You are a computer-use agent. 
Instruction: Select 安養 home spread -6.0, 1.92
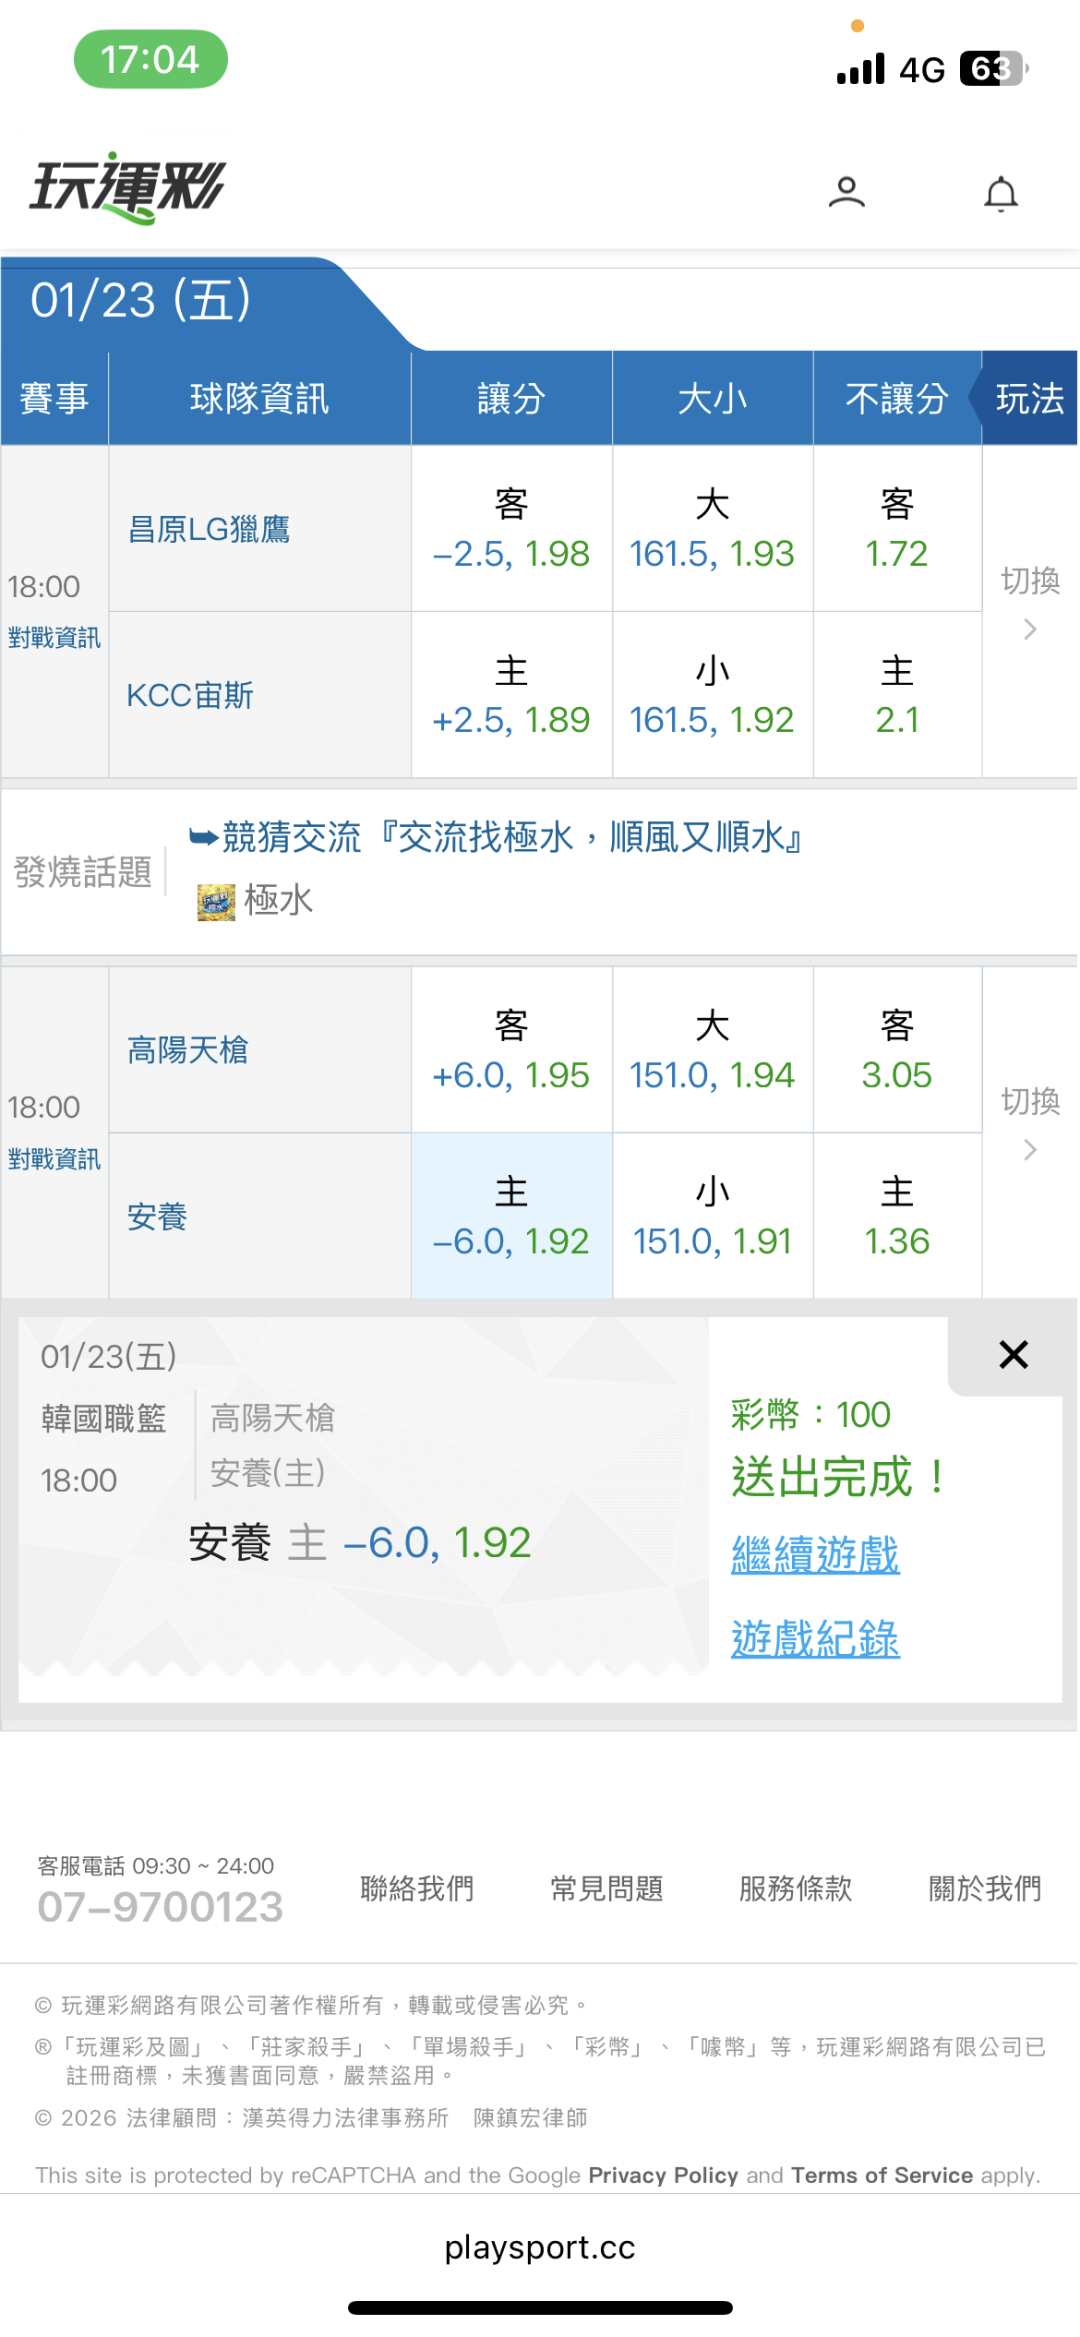coord(511,1217)
